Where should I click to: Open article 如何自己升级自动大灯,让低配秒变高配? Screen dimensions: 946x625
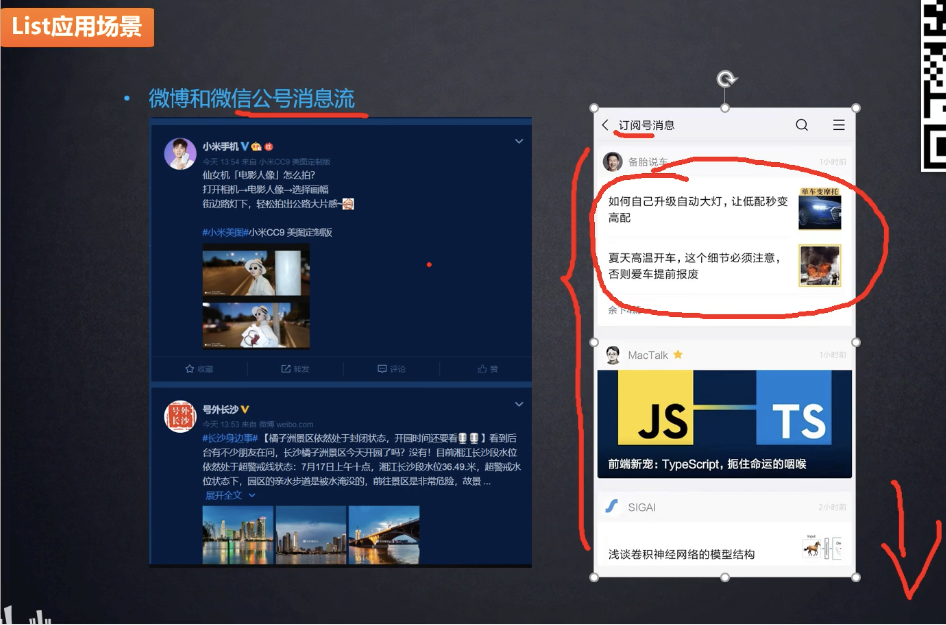coord(698,209)
